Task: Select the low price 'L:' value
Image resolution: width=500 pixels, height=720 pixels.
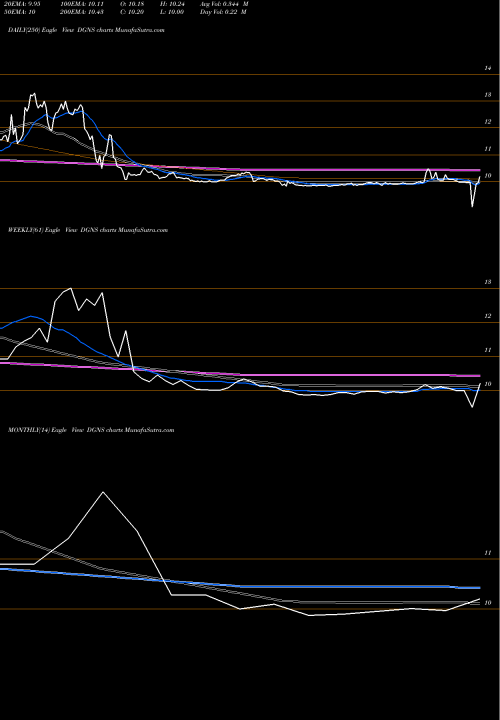Action: [x=172, y=12]
